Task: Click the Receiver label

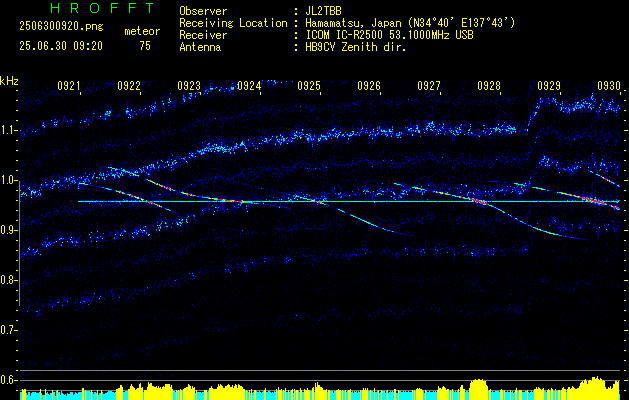Action: tap(203, 35)
